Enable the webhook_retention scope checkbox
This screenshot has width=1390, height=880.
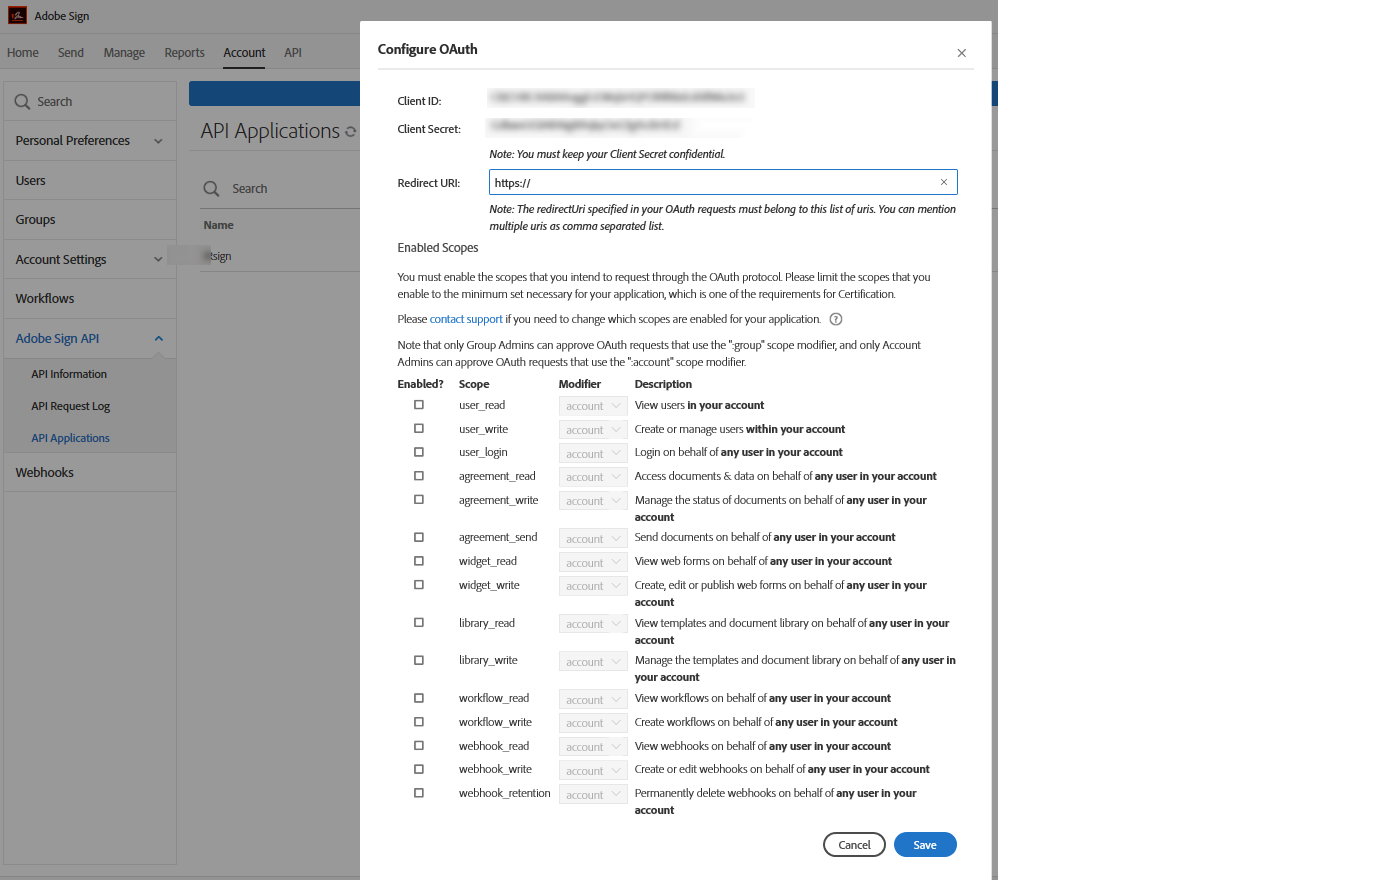[x=418, y=792]
